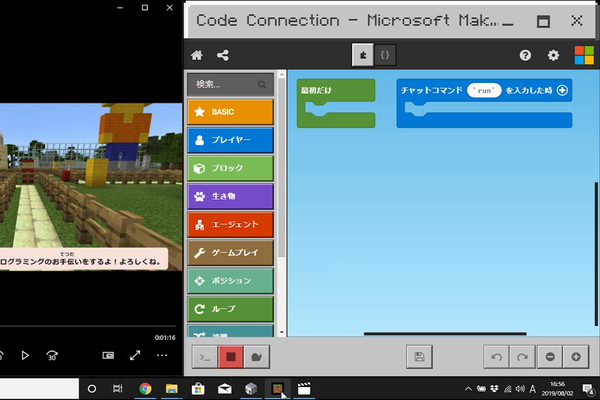
Task: Switch to Blocks editor view
Action: 363,55
